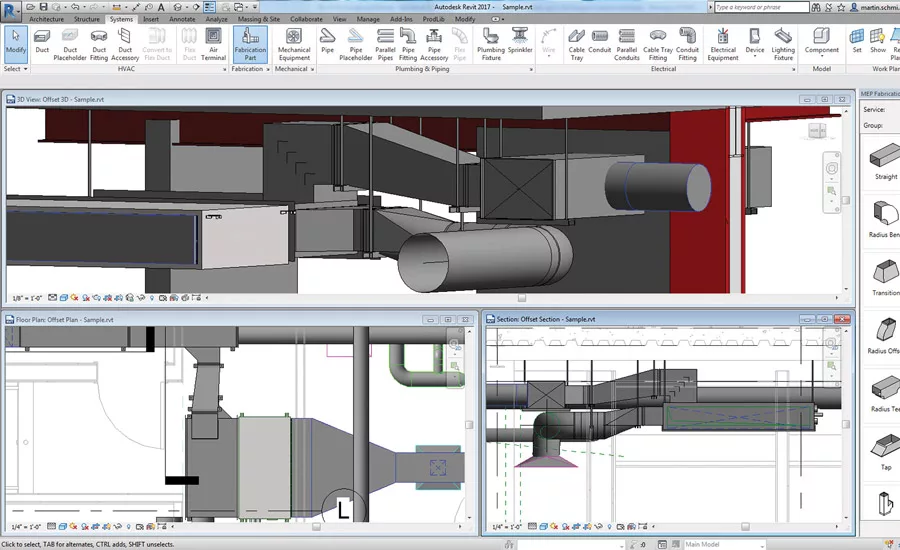900x550 pixels.
Task: Insert Text with the quick access A icon
Action: [x=161, y=7]
